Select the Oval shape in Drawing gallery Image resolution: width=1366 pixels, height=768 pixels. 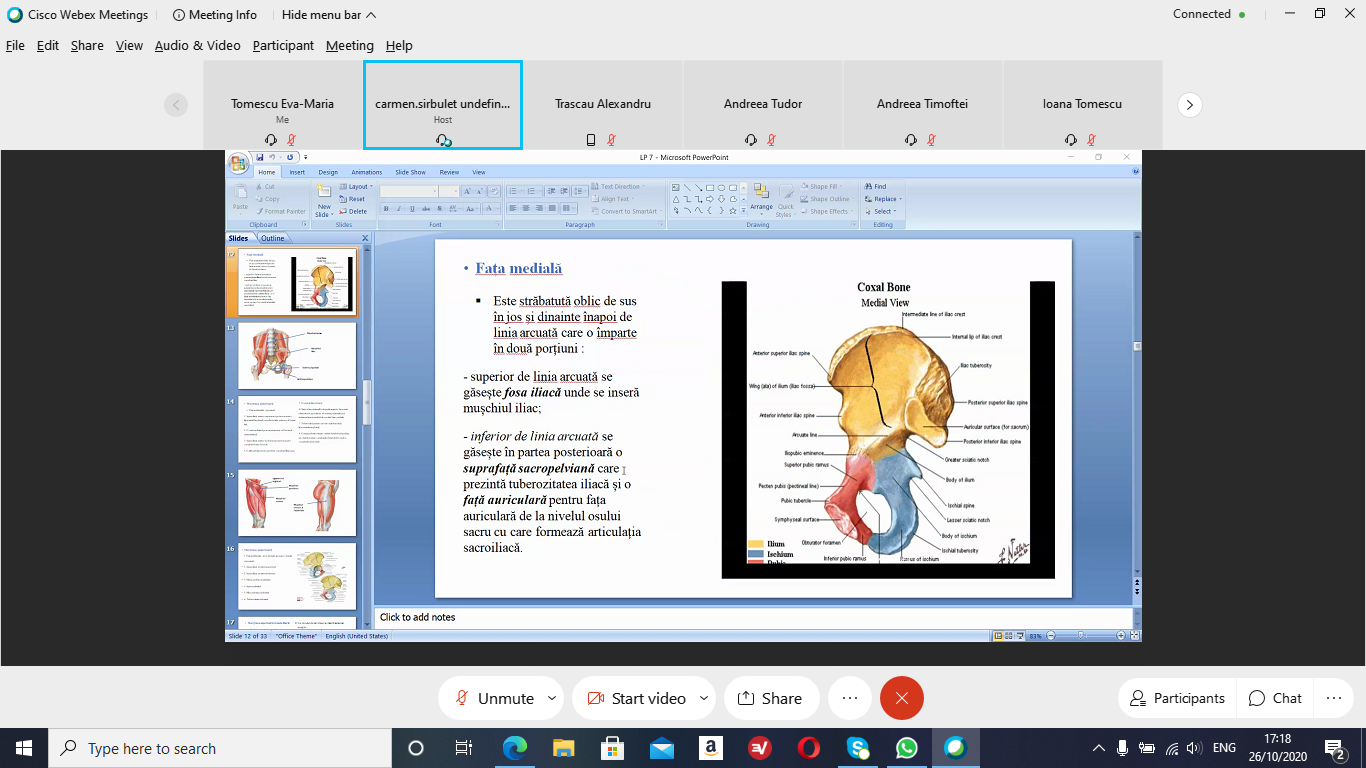coord(722,187)
